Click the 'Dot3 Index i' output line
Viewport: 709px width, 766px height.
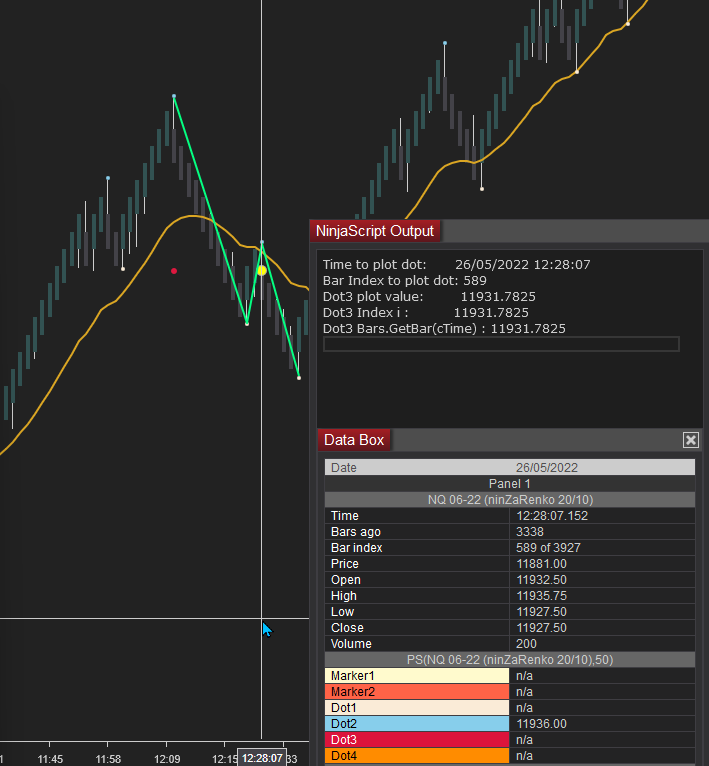(426, 313)
